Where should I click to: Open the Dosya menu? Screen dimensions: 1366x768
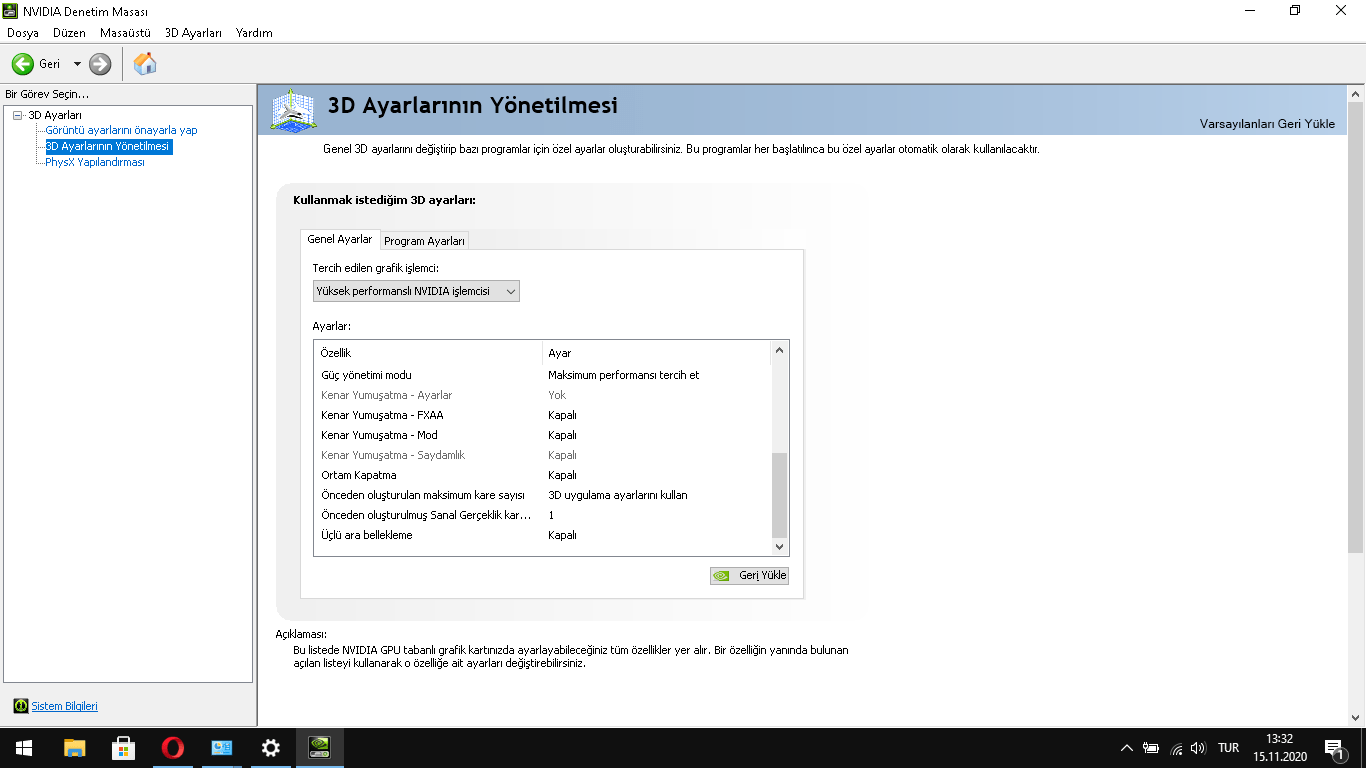23,33
